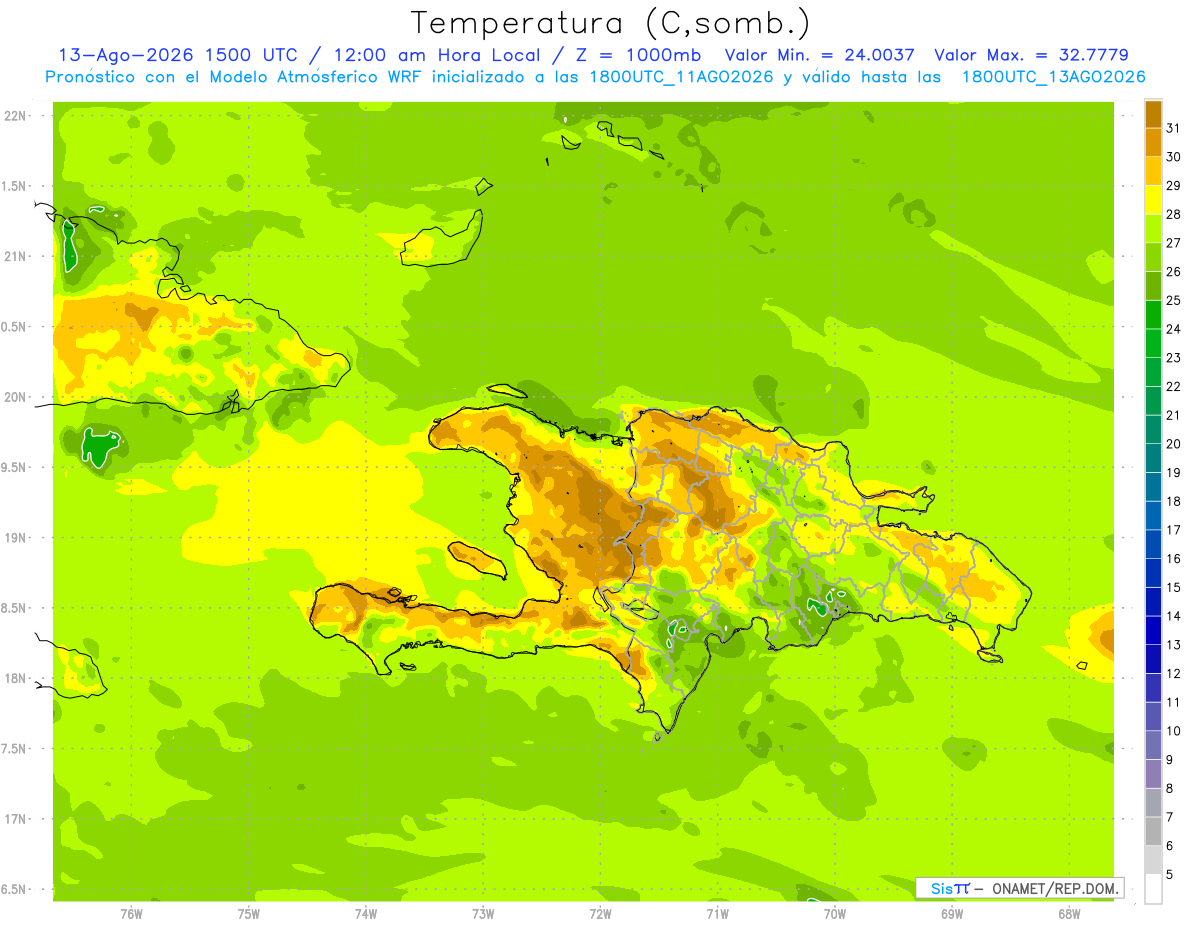Viewport: 1200px width, 927px height.
Task: Pick the green swatch between 24 and 25
Action: [1153, 315]
